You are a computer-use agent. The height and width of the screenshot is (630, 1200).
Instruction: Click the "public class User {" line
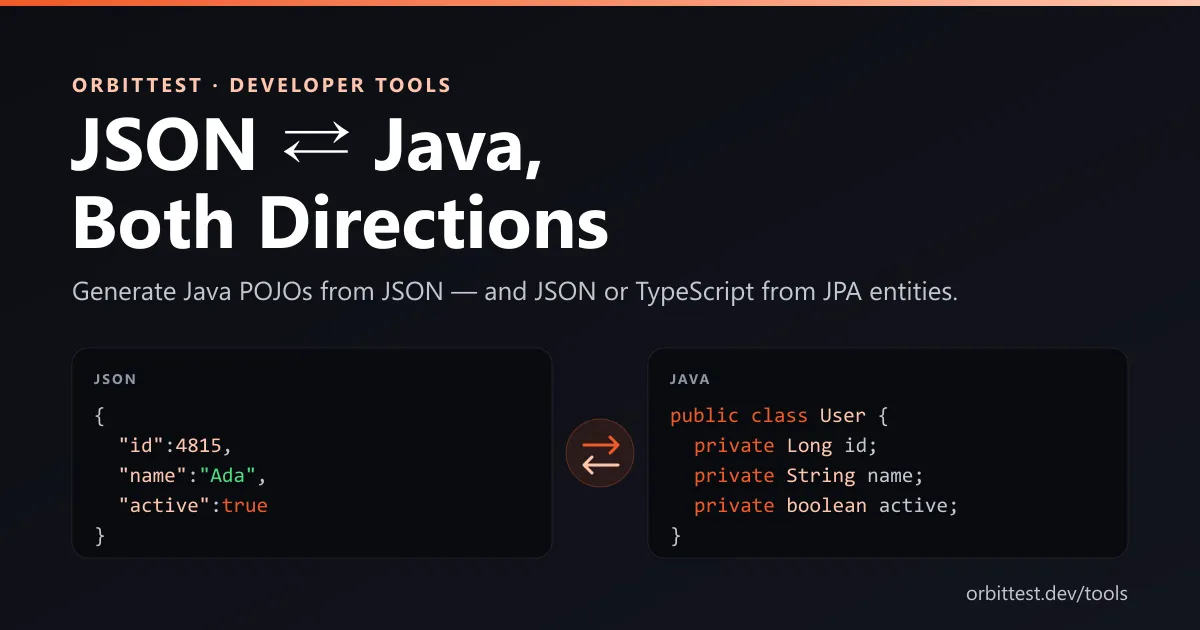(779, 415)
